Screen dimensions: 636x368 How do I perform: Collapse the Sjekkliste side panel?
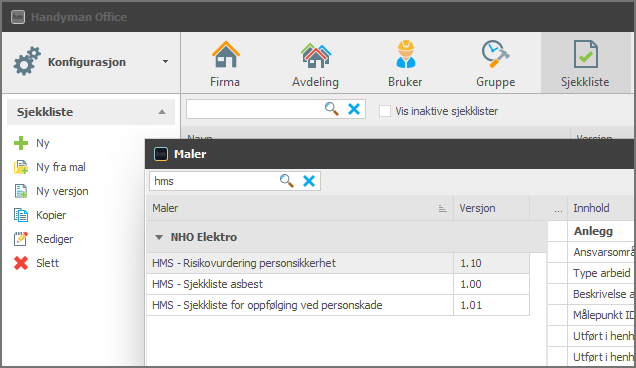(162, 112)
